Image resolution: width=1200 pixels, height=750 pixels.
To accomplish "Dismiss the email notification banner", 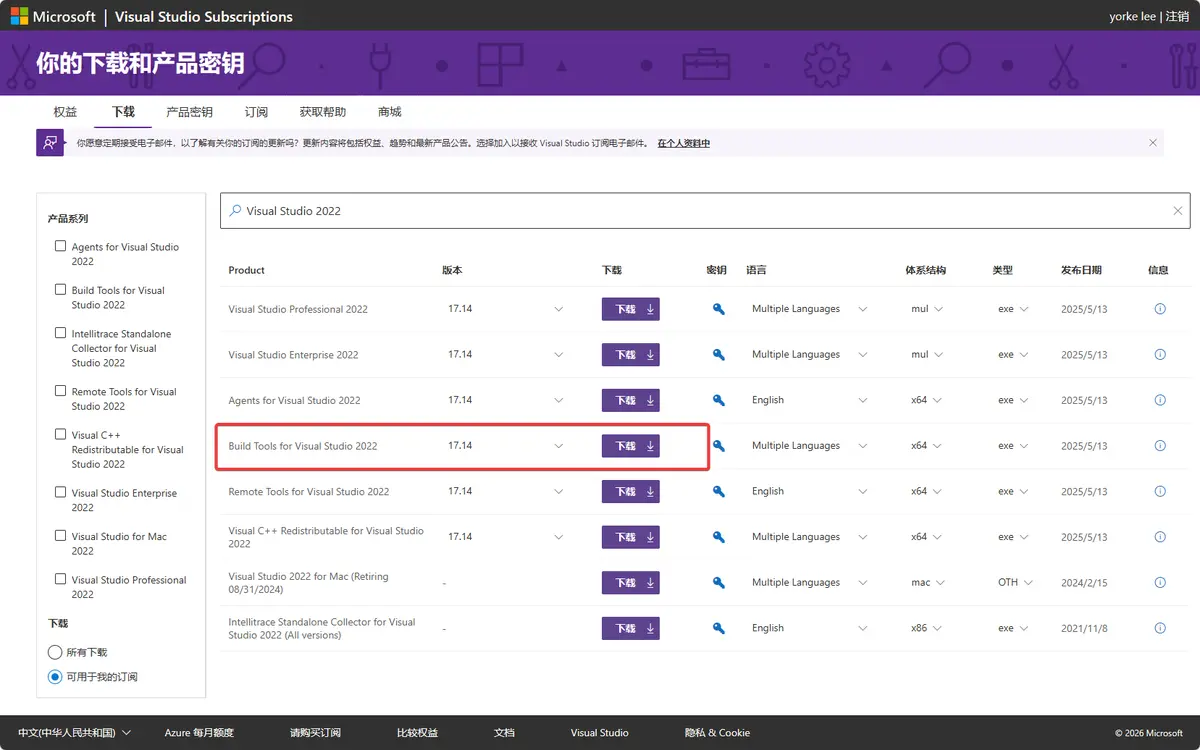I will pos(1153,143).
